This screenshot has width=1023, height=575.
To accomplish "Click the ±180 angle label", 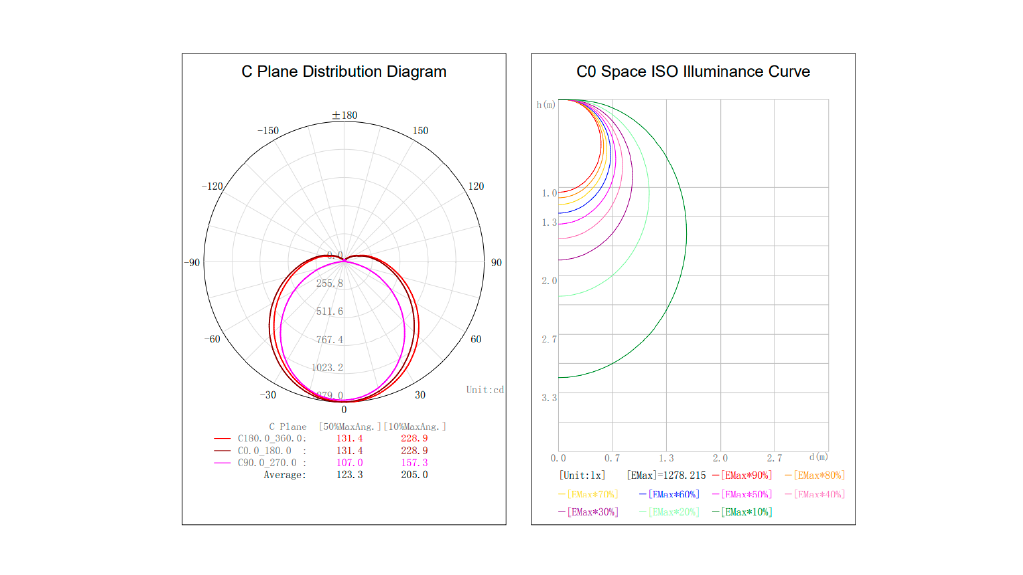I will (x=344, y=116).
